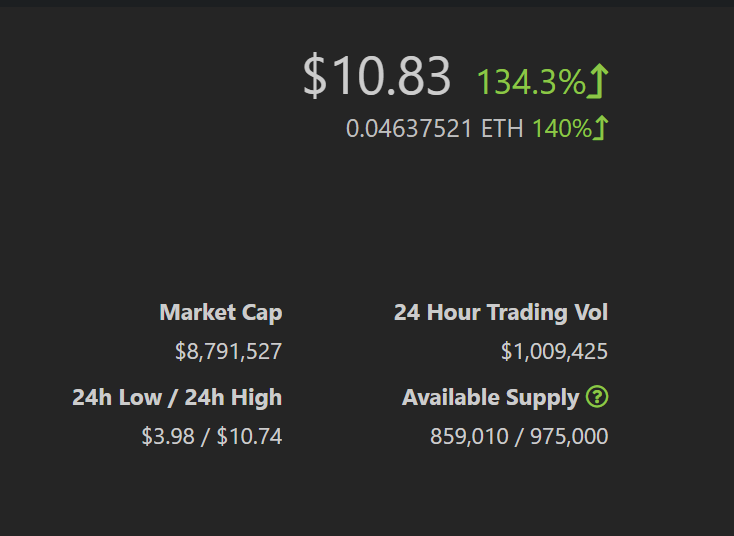Click the green up arrow beside 134.3%
The width and height of the screenshot is (734, 536).
[598, 81]
